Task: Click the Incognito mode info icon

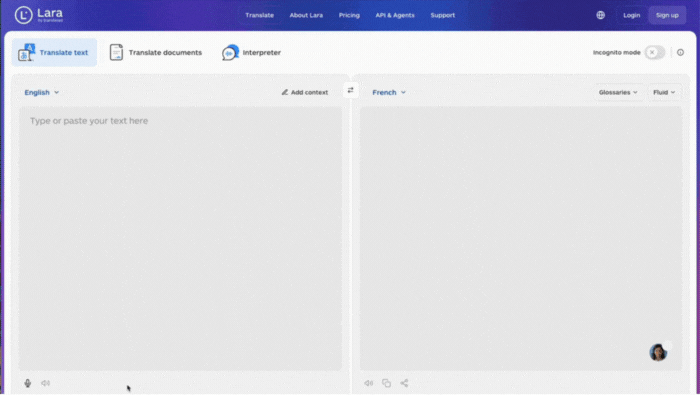Action: pos(680,52)
